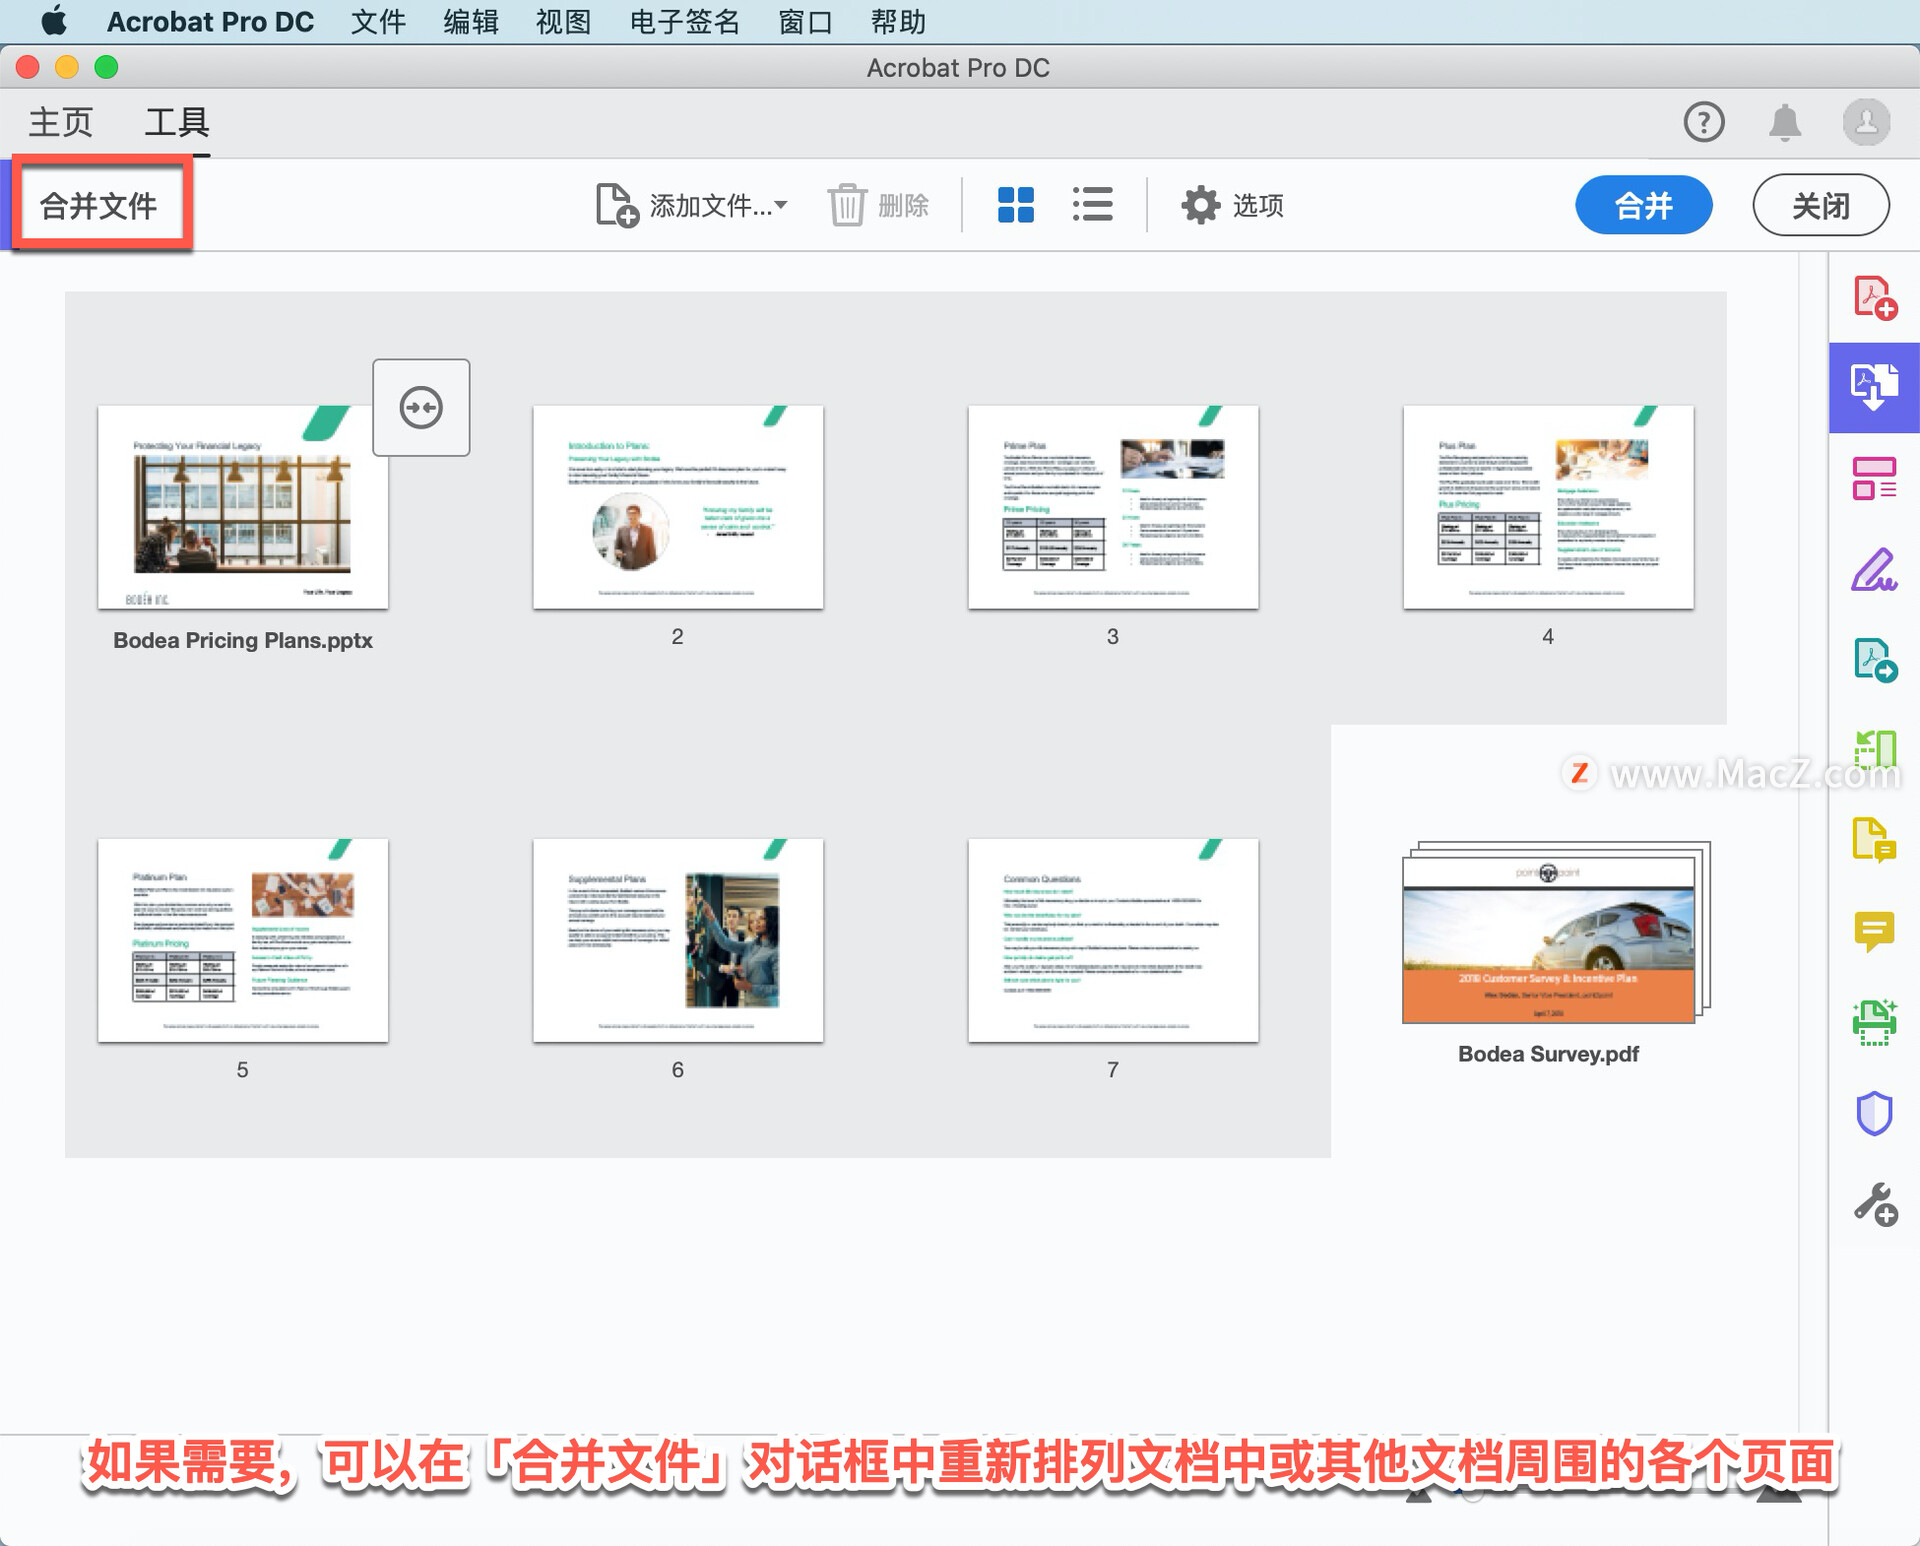Select page 6 thumbnail
1920x1546 pixels.
click(678, 940)
